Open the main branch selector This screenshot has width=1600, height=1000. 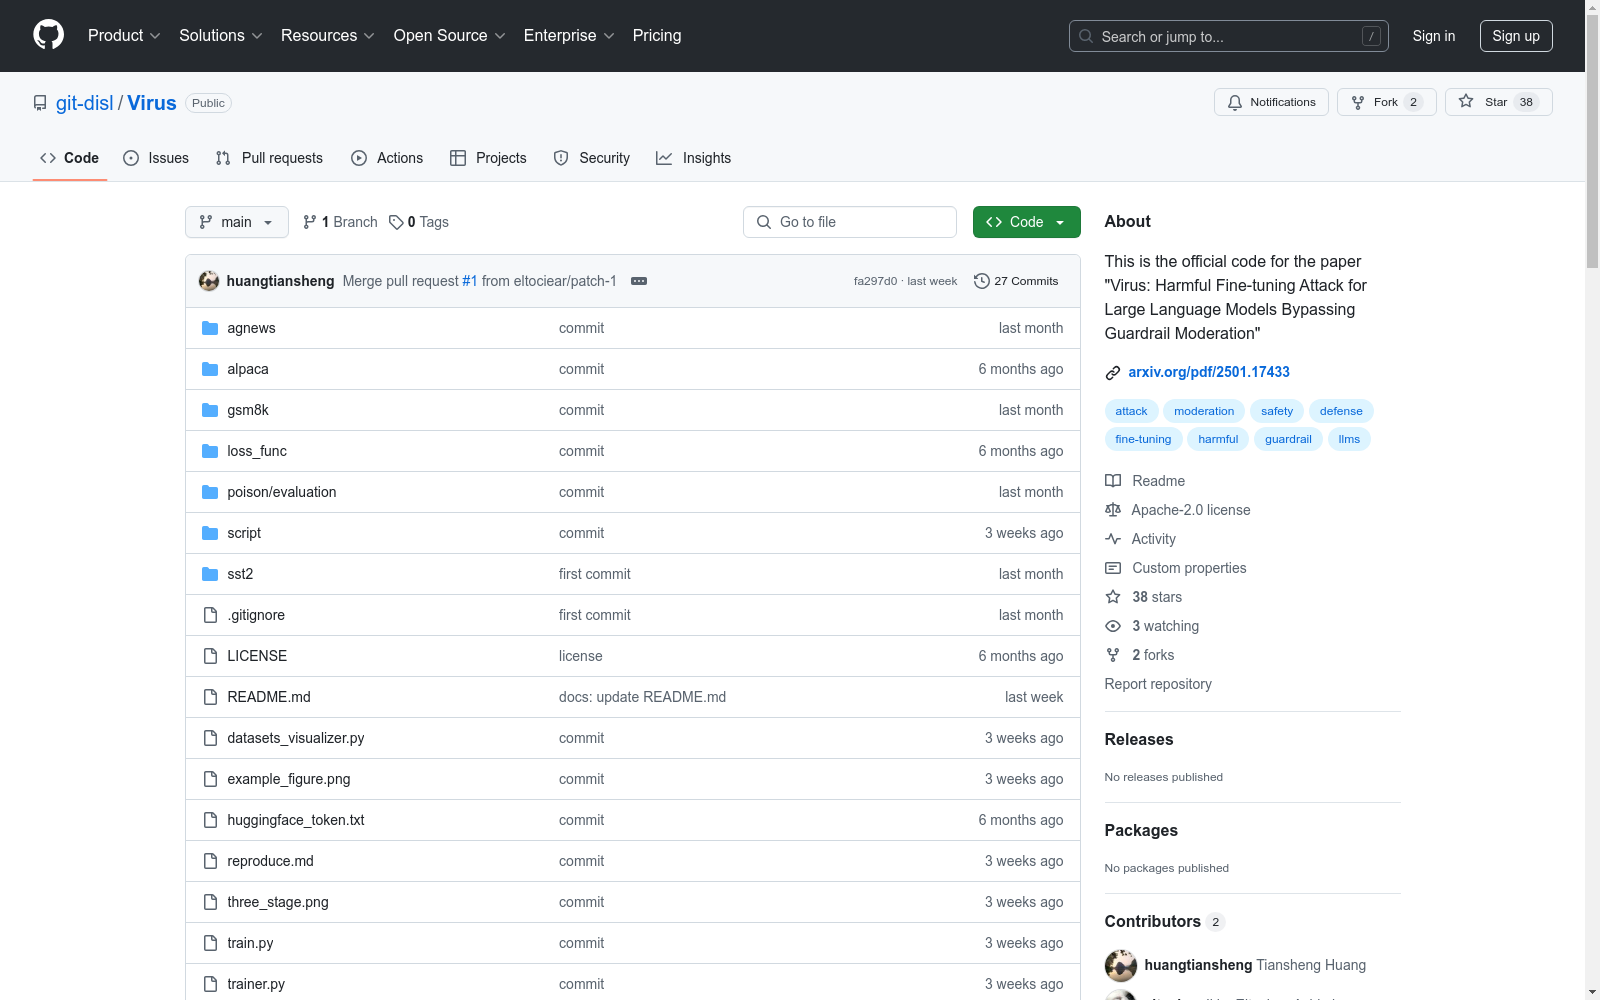[237, 222]
